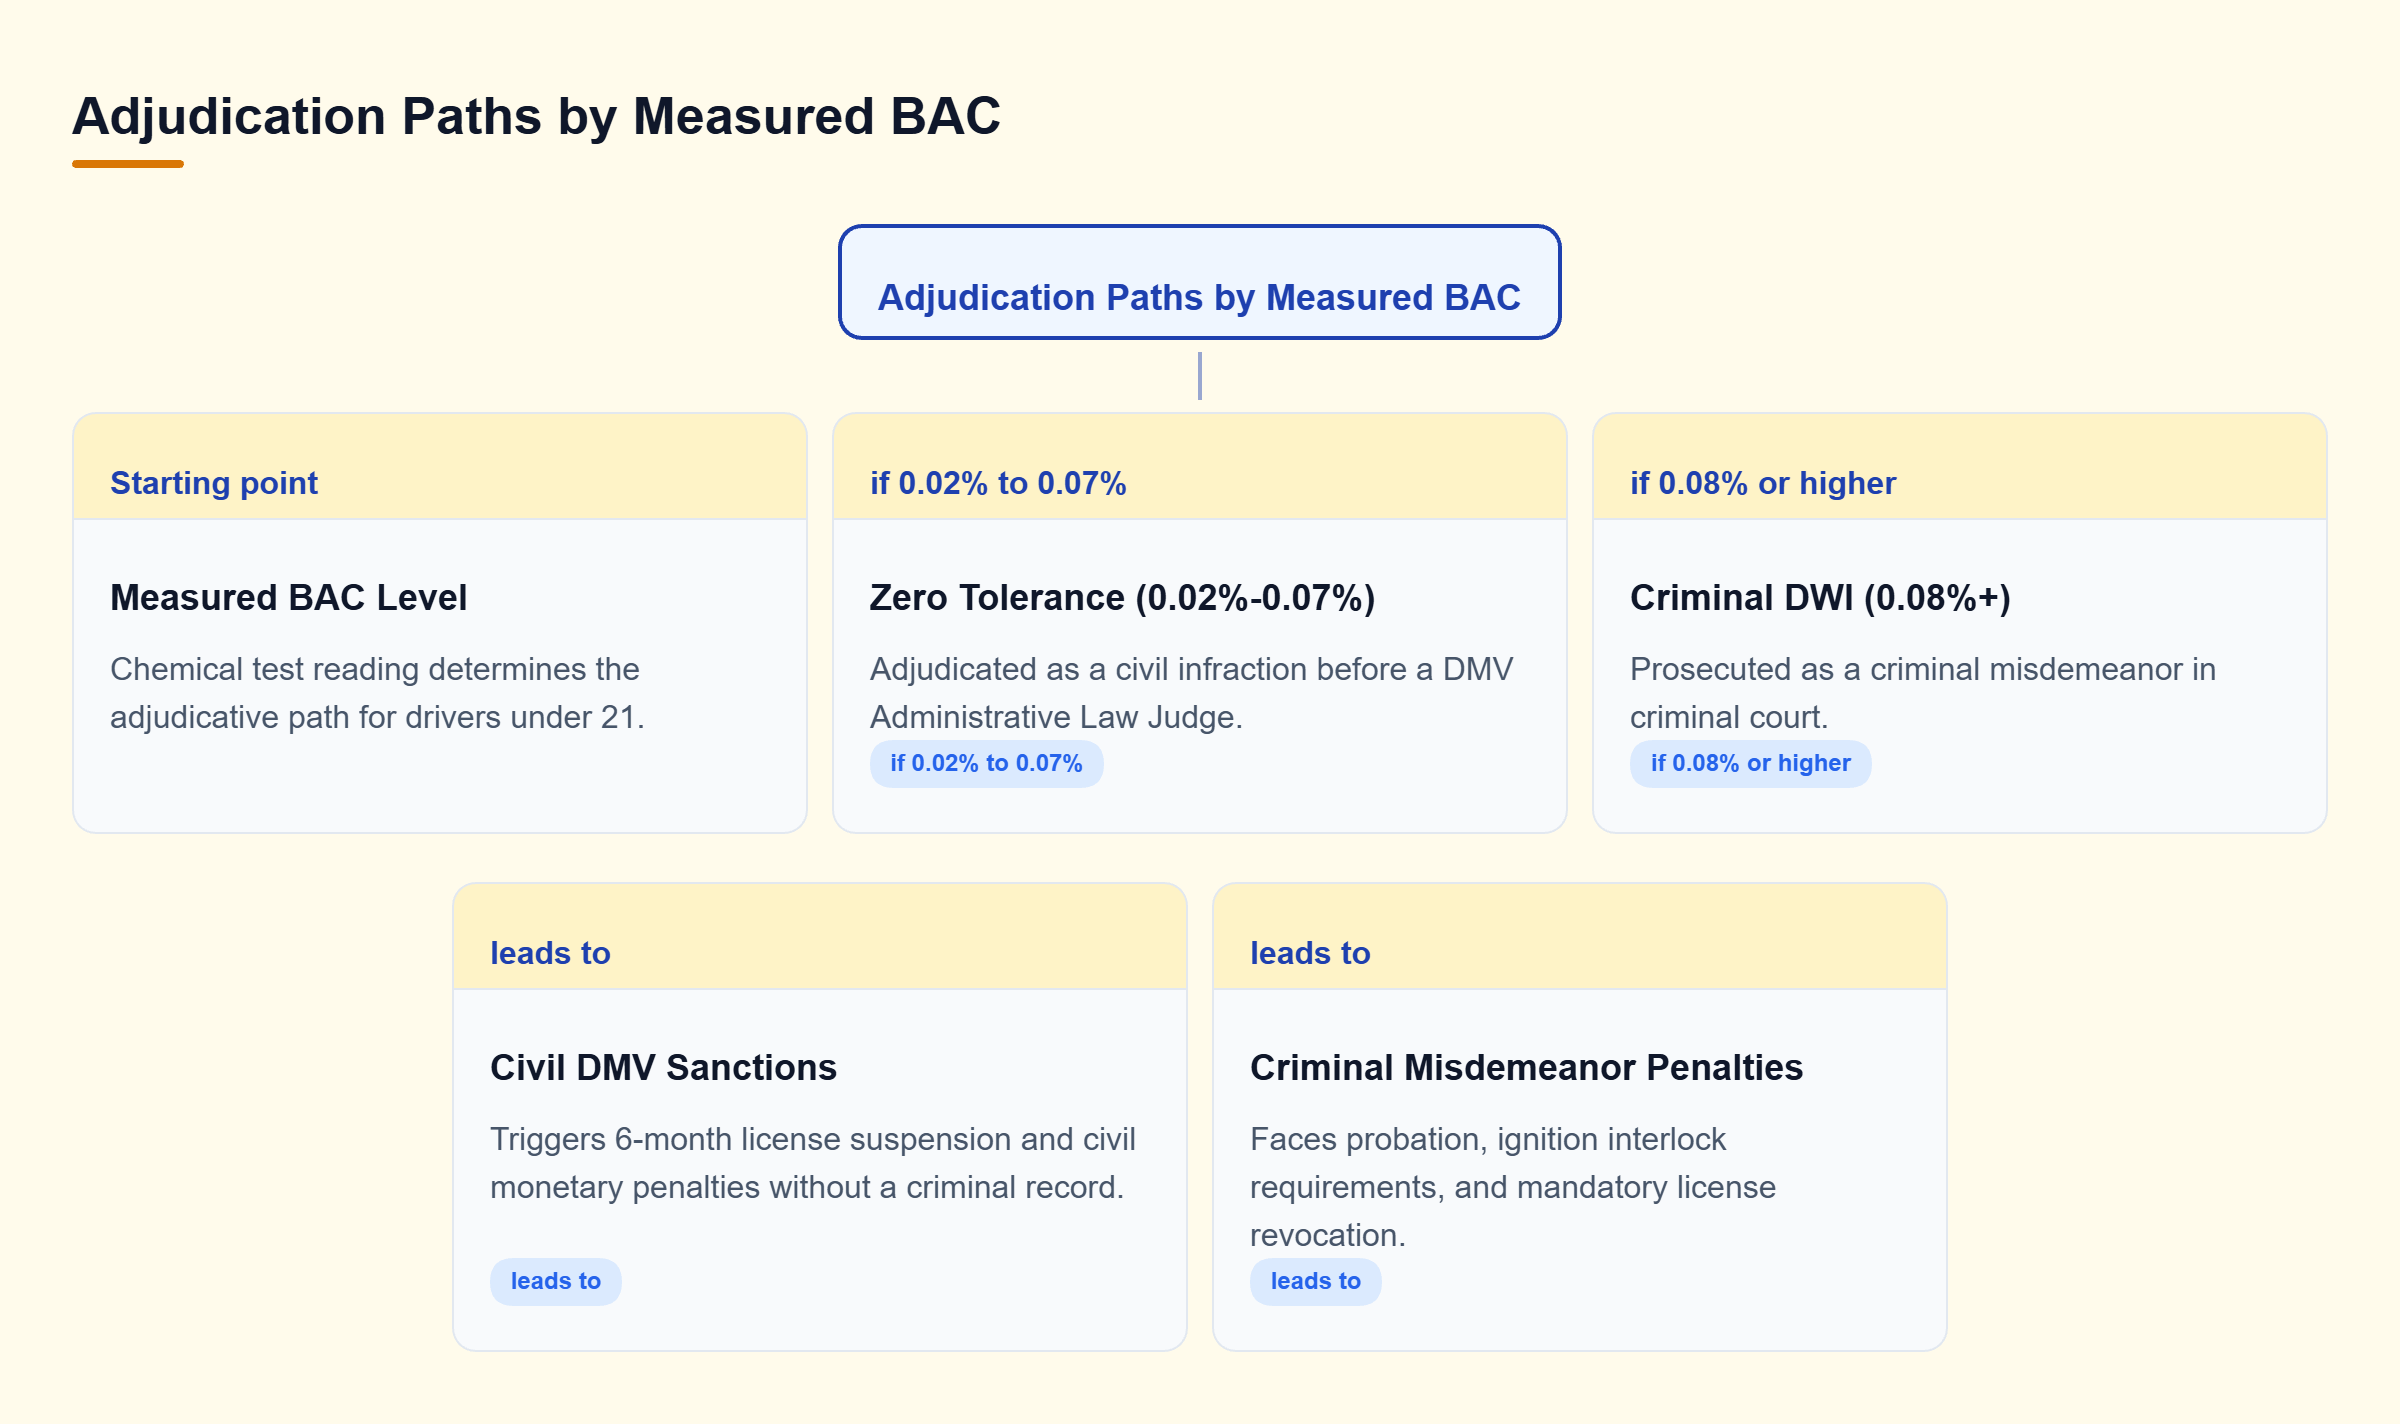Open the Starting point card header
The height and width of the screenshot is (1424, 2400).
(x=440, y=467)
